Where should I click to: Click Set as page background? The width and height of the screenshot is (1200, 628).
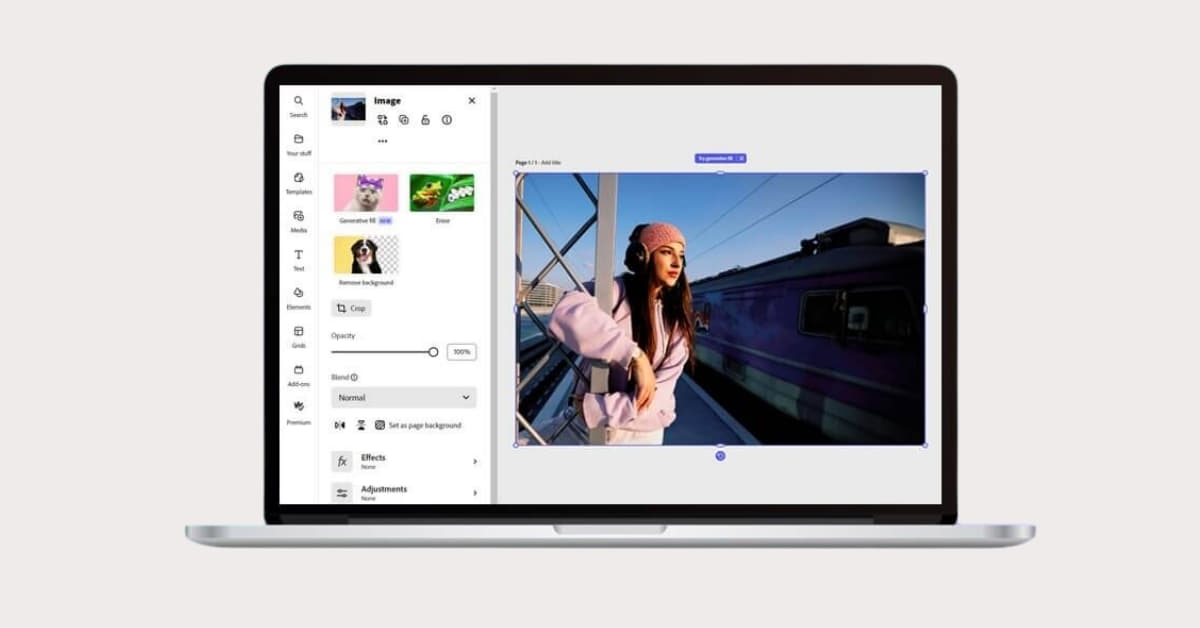(418, 425)
